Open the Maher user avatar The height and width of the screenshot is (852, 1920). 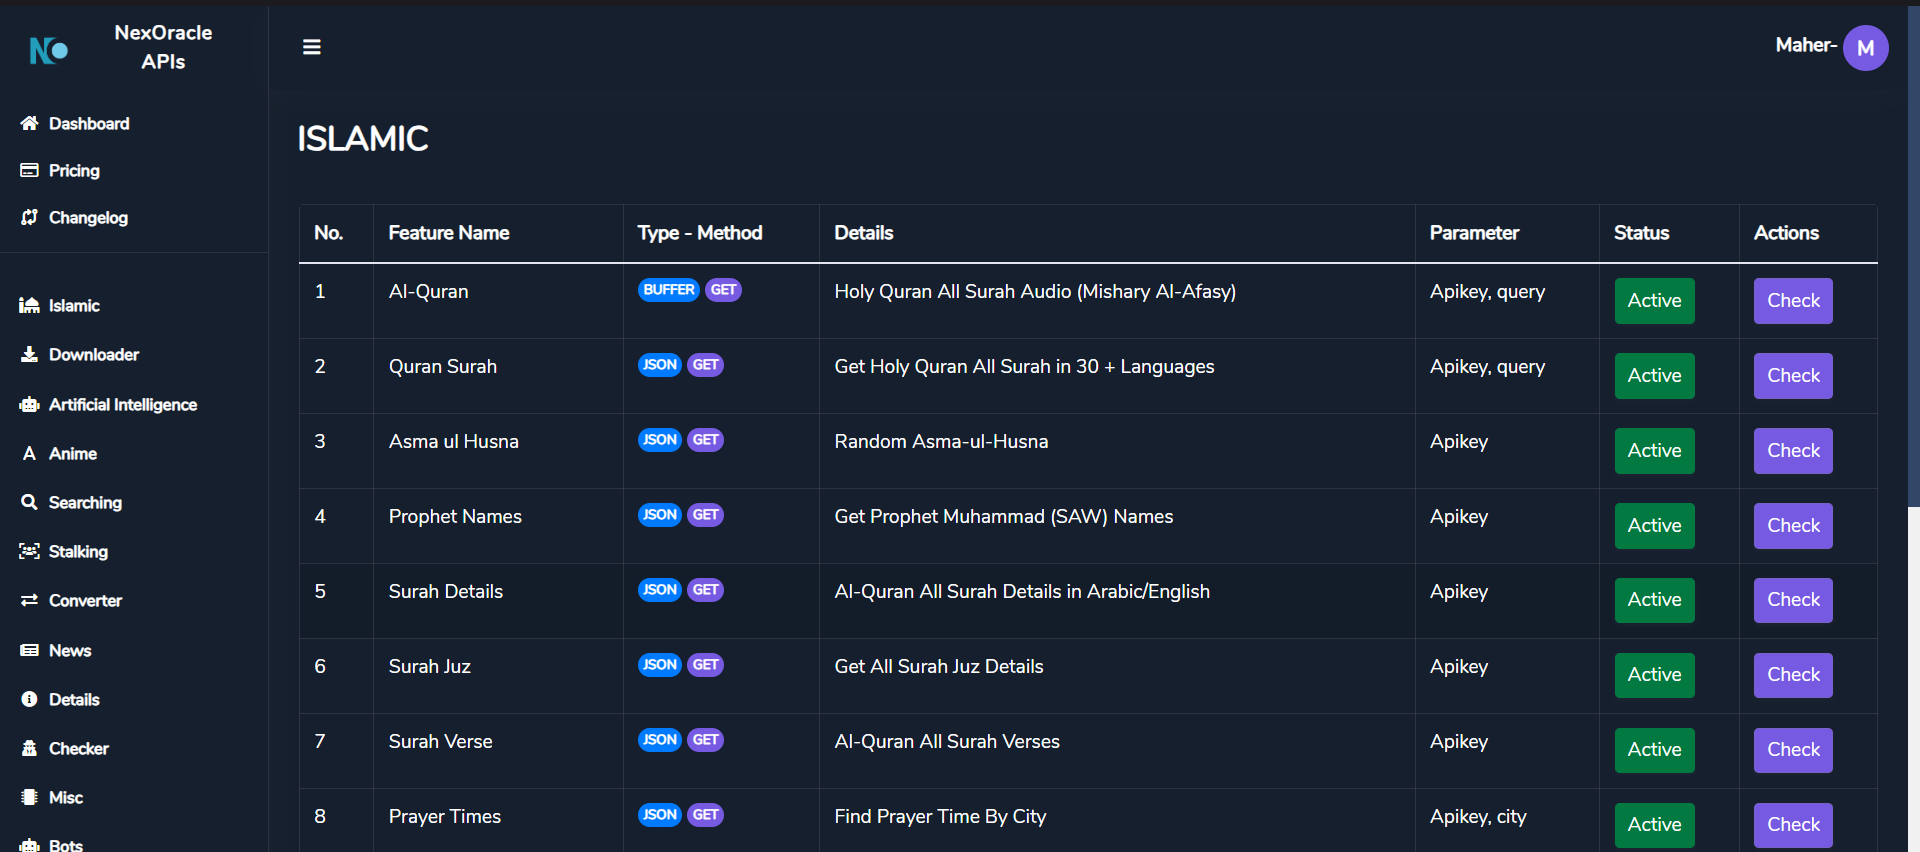click(x=1865, y=48)
